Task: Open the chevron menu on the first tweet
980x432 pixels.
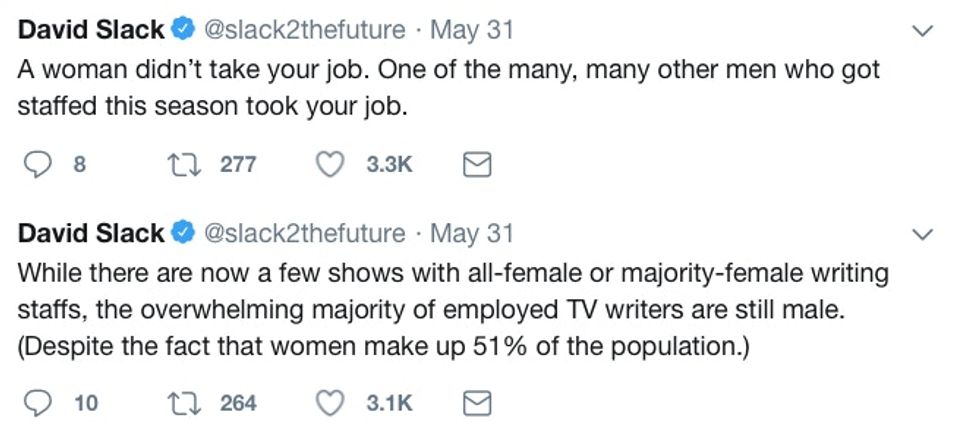Action: click(x=925, y=32)
